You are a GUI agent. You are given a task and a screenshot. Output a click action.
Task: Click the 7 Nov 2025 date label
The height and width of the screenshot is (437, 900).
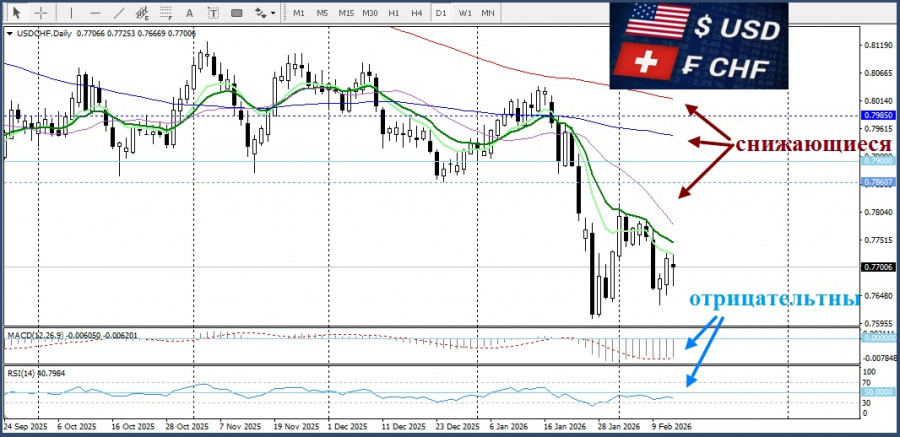(x=240, y=428)
